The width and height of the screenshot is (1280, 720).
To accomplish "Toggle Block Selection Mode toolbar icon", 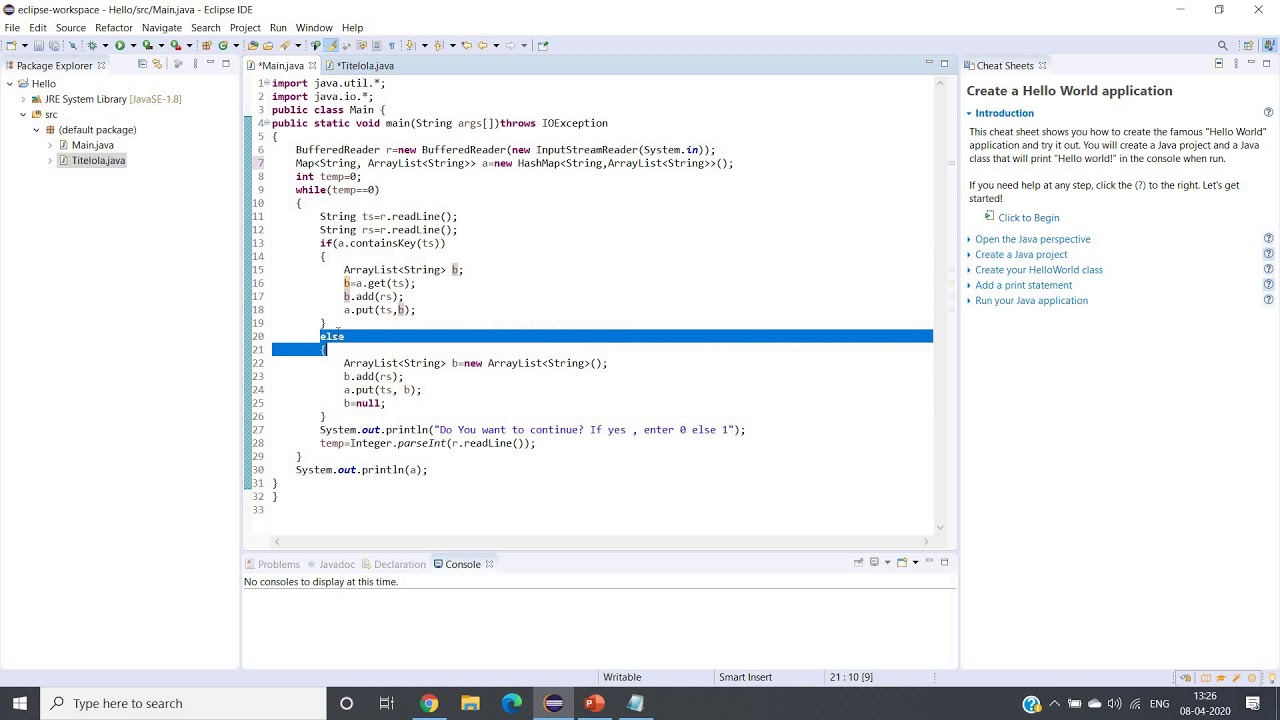I will (376, 45).
